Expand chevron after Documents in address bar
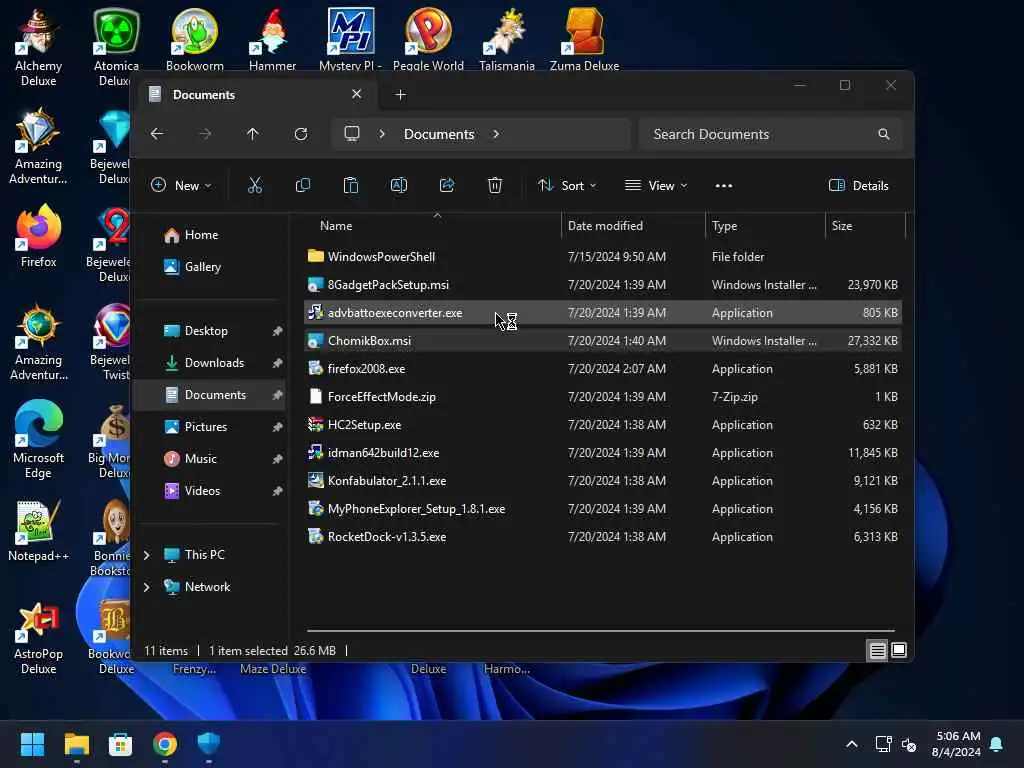The width and height of the screenshot is (1024, 768). click(496, 134)
